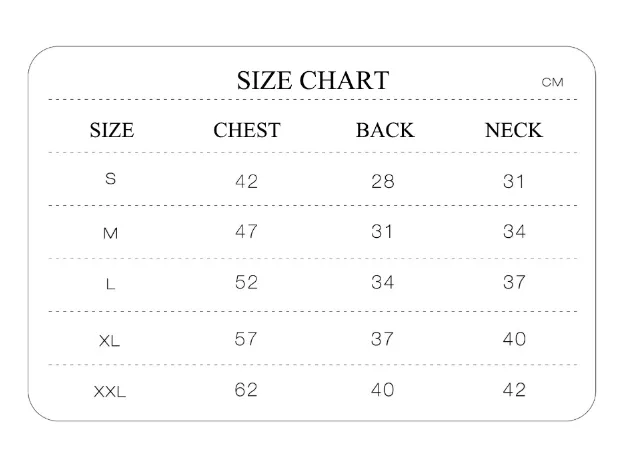Click chest value 52 for size L

(246, 282)
